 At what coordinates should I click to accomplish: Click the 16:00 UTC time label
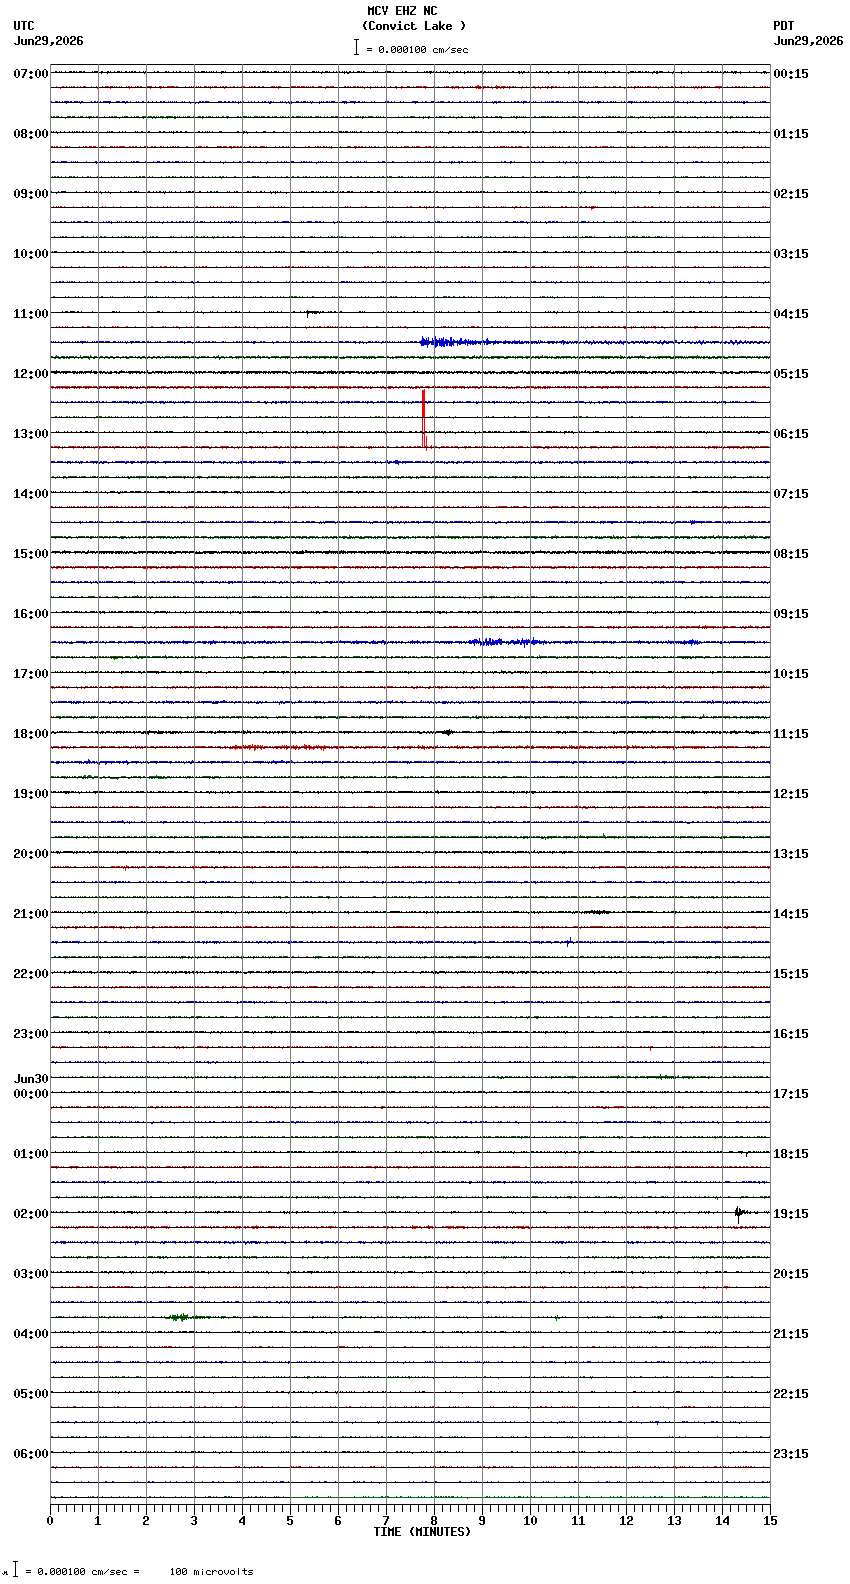pos(31,614)
